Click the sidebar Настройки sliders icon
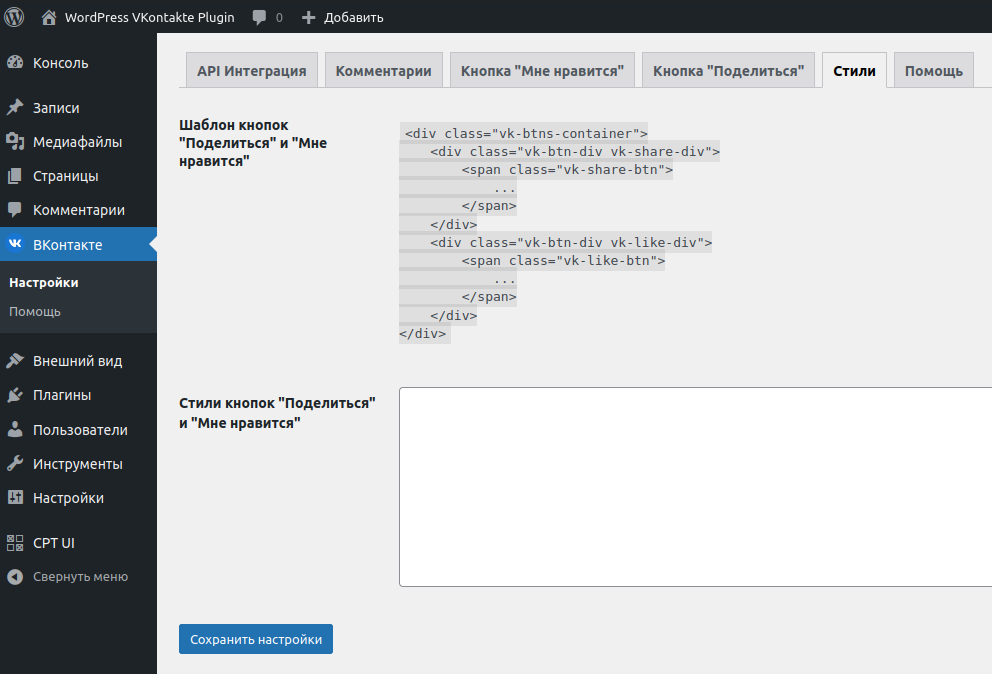 click(x=15, y=497)
